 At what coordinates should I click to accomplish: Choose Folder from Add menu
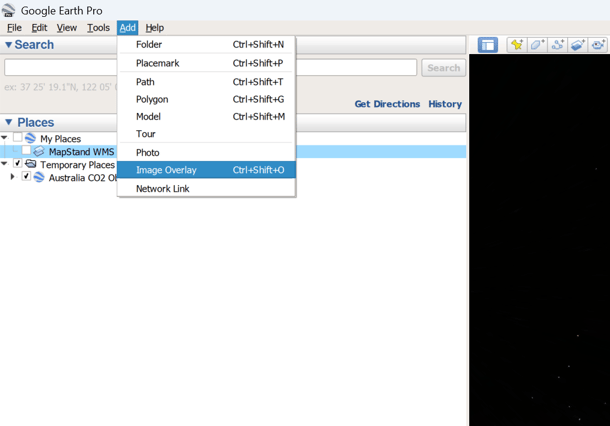[x=206, y=45]
